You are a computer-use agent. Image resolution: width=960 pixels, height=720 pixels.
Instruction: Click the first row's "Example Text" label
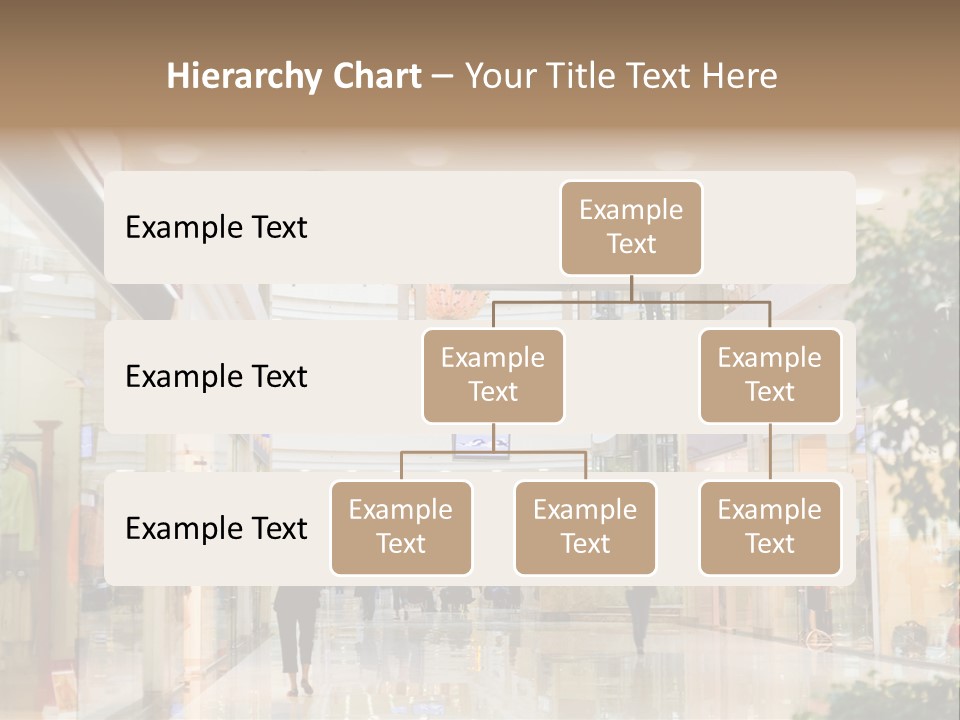click(216, 228)
